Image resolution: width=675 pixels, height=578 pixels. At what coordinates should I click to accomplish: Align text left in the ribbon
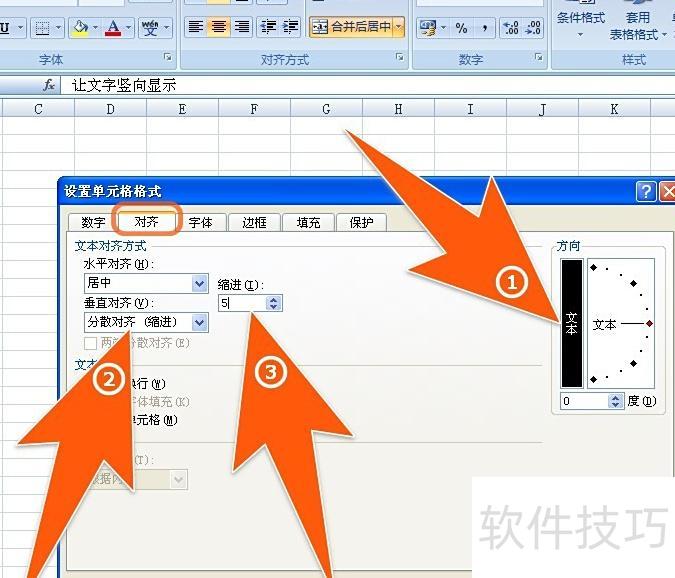click(x=196, y=27)
